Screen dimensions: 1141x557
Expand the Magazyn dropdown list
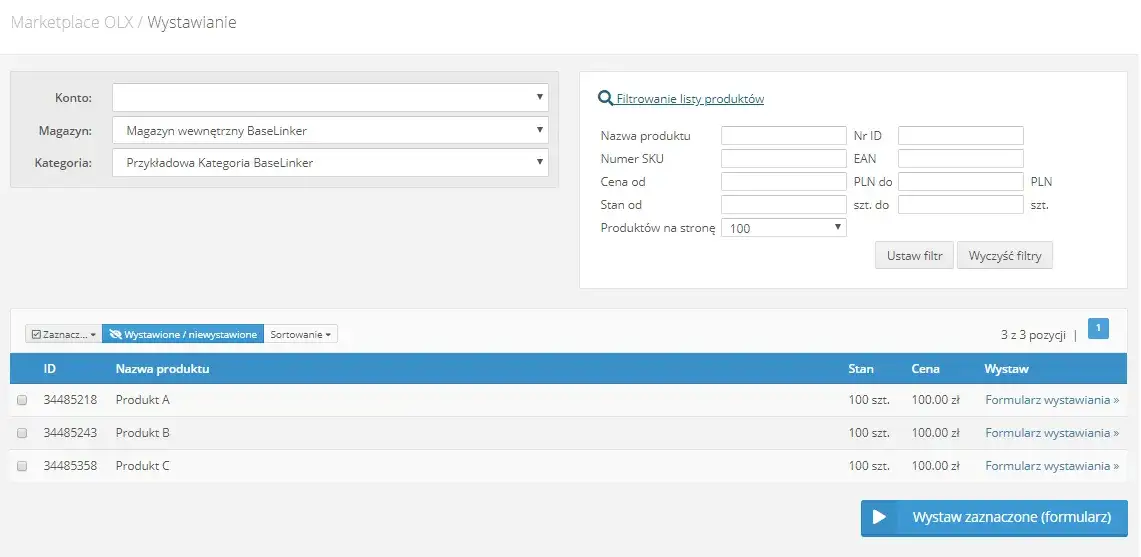point(330,130)
